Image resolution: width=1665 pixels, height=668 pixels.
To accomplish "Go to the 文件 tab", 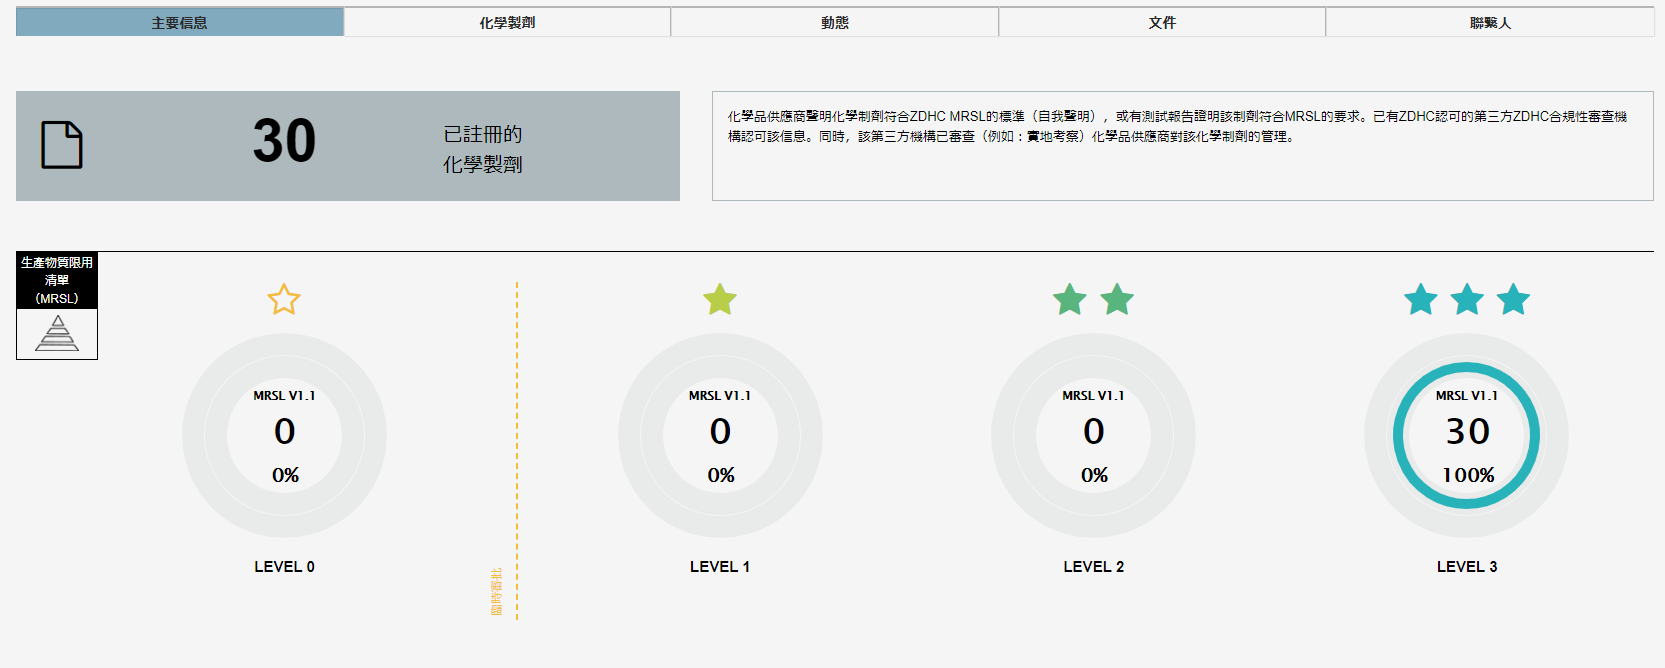I will 1162,22.
